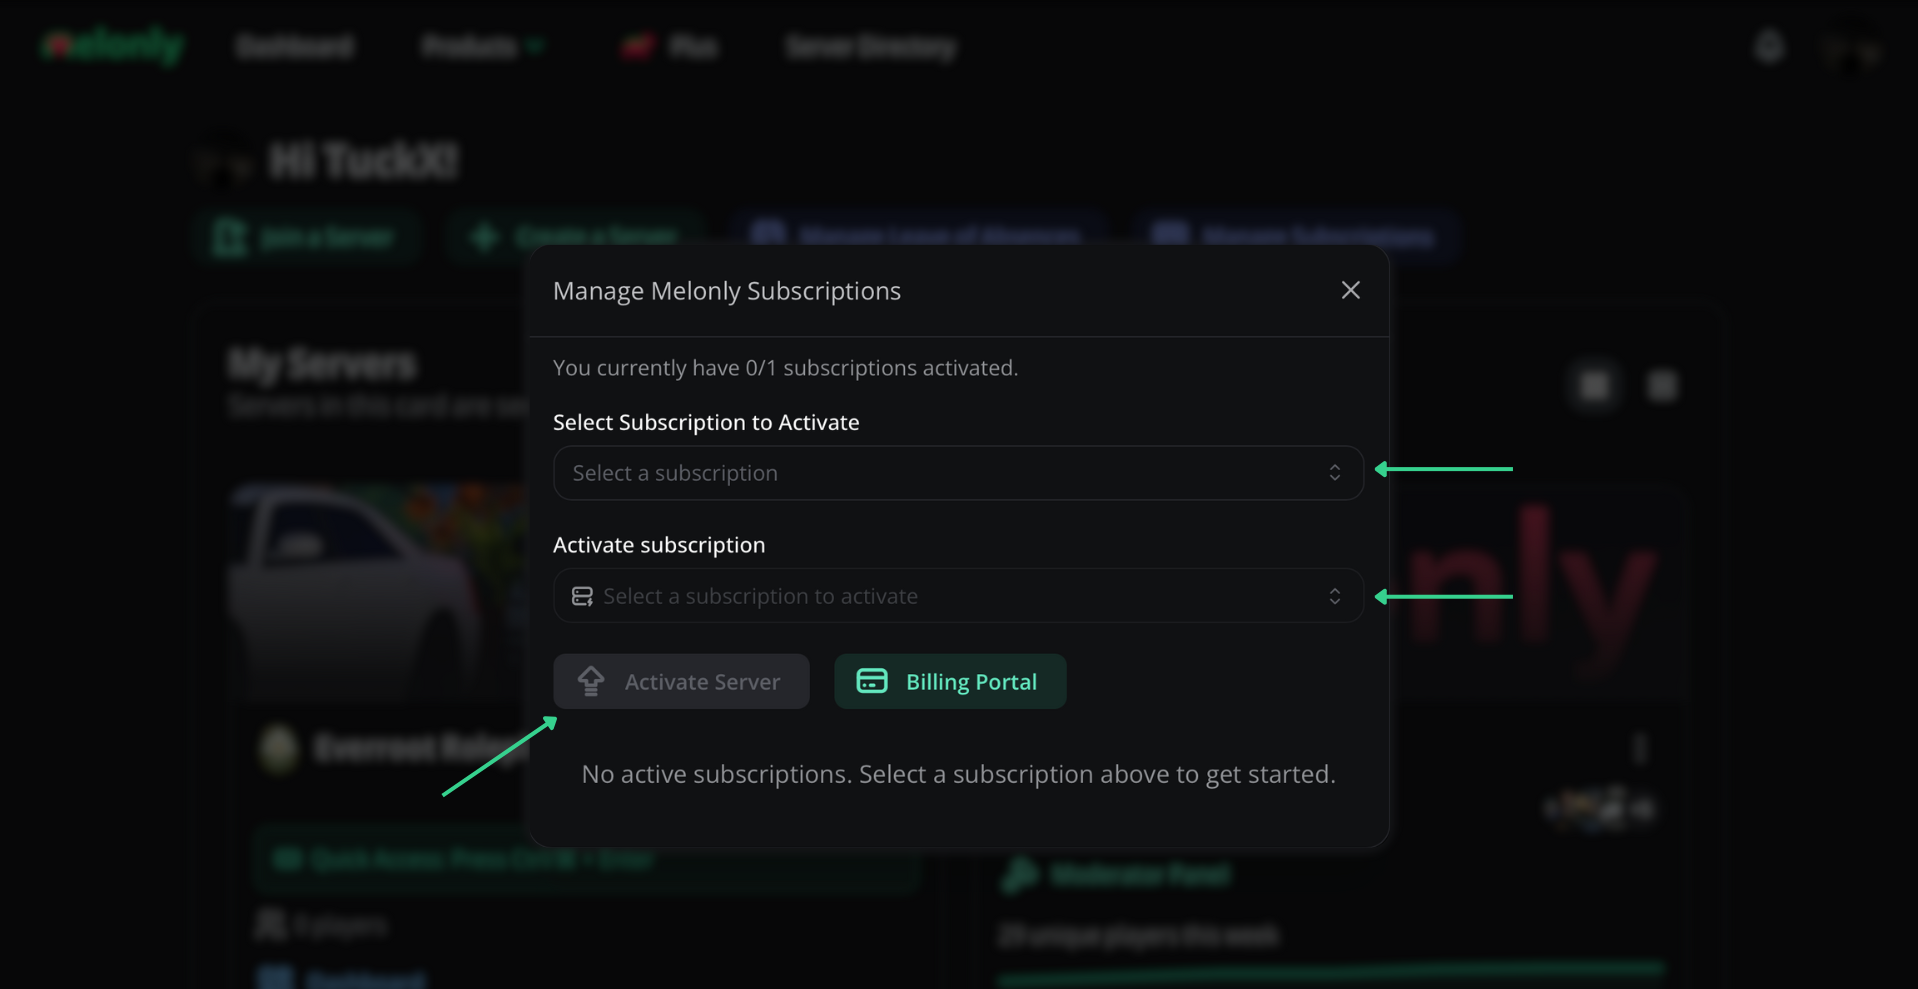Open the Select a subscription dropdown
This screenshot has height=989, width=1918.
click(958, 473)
